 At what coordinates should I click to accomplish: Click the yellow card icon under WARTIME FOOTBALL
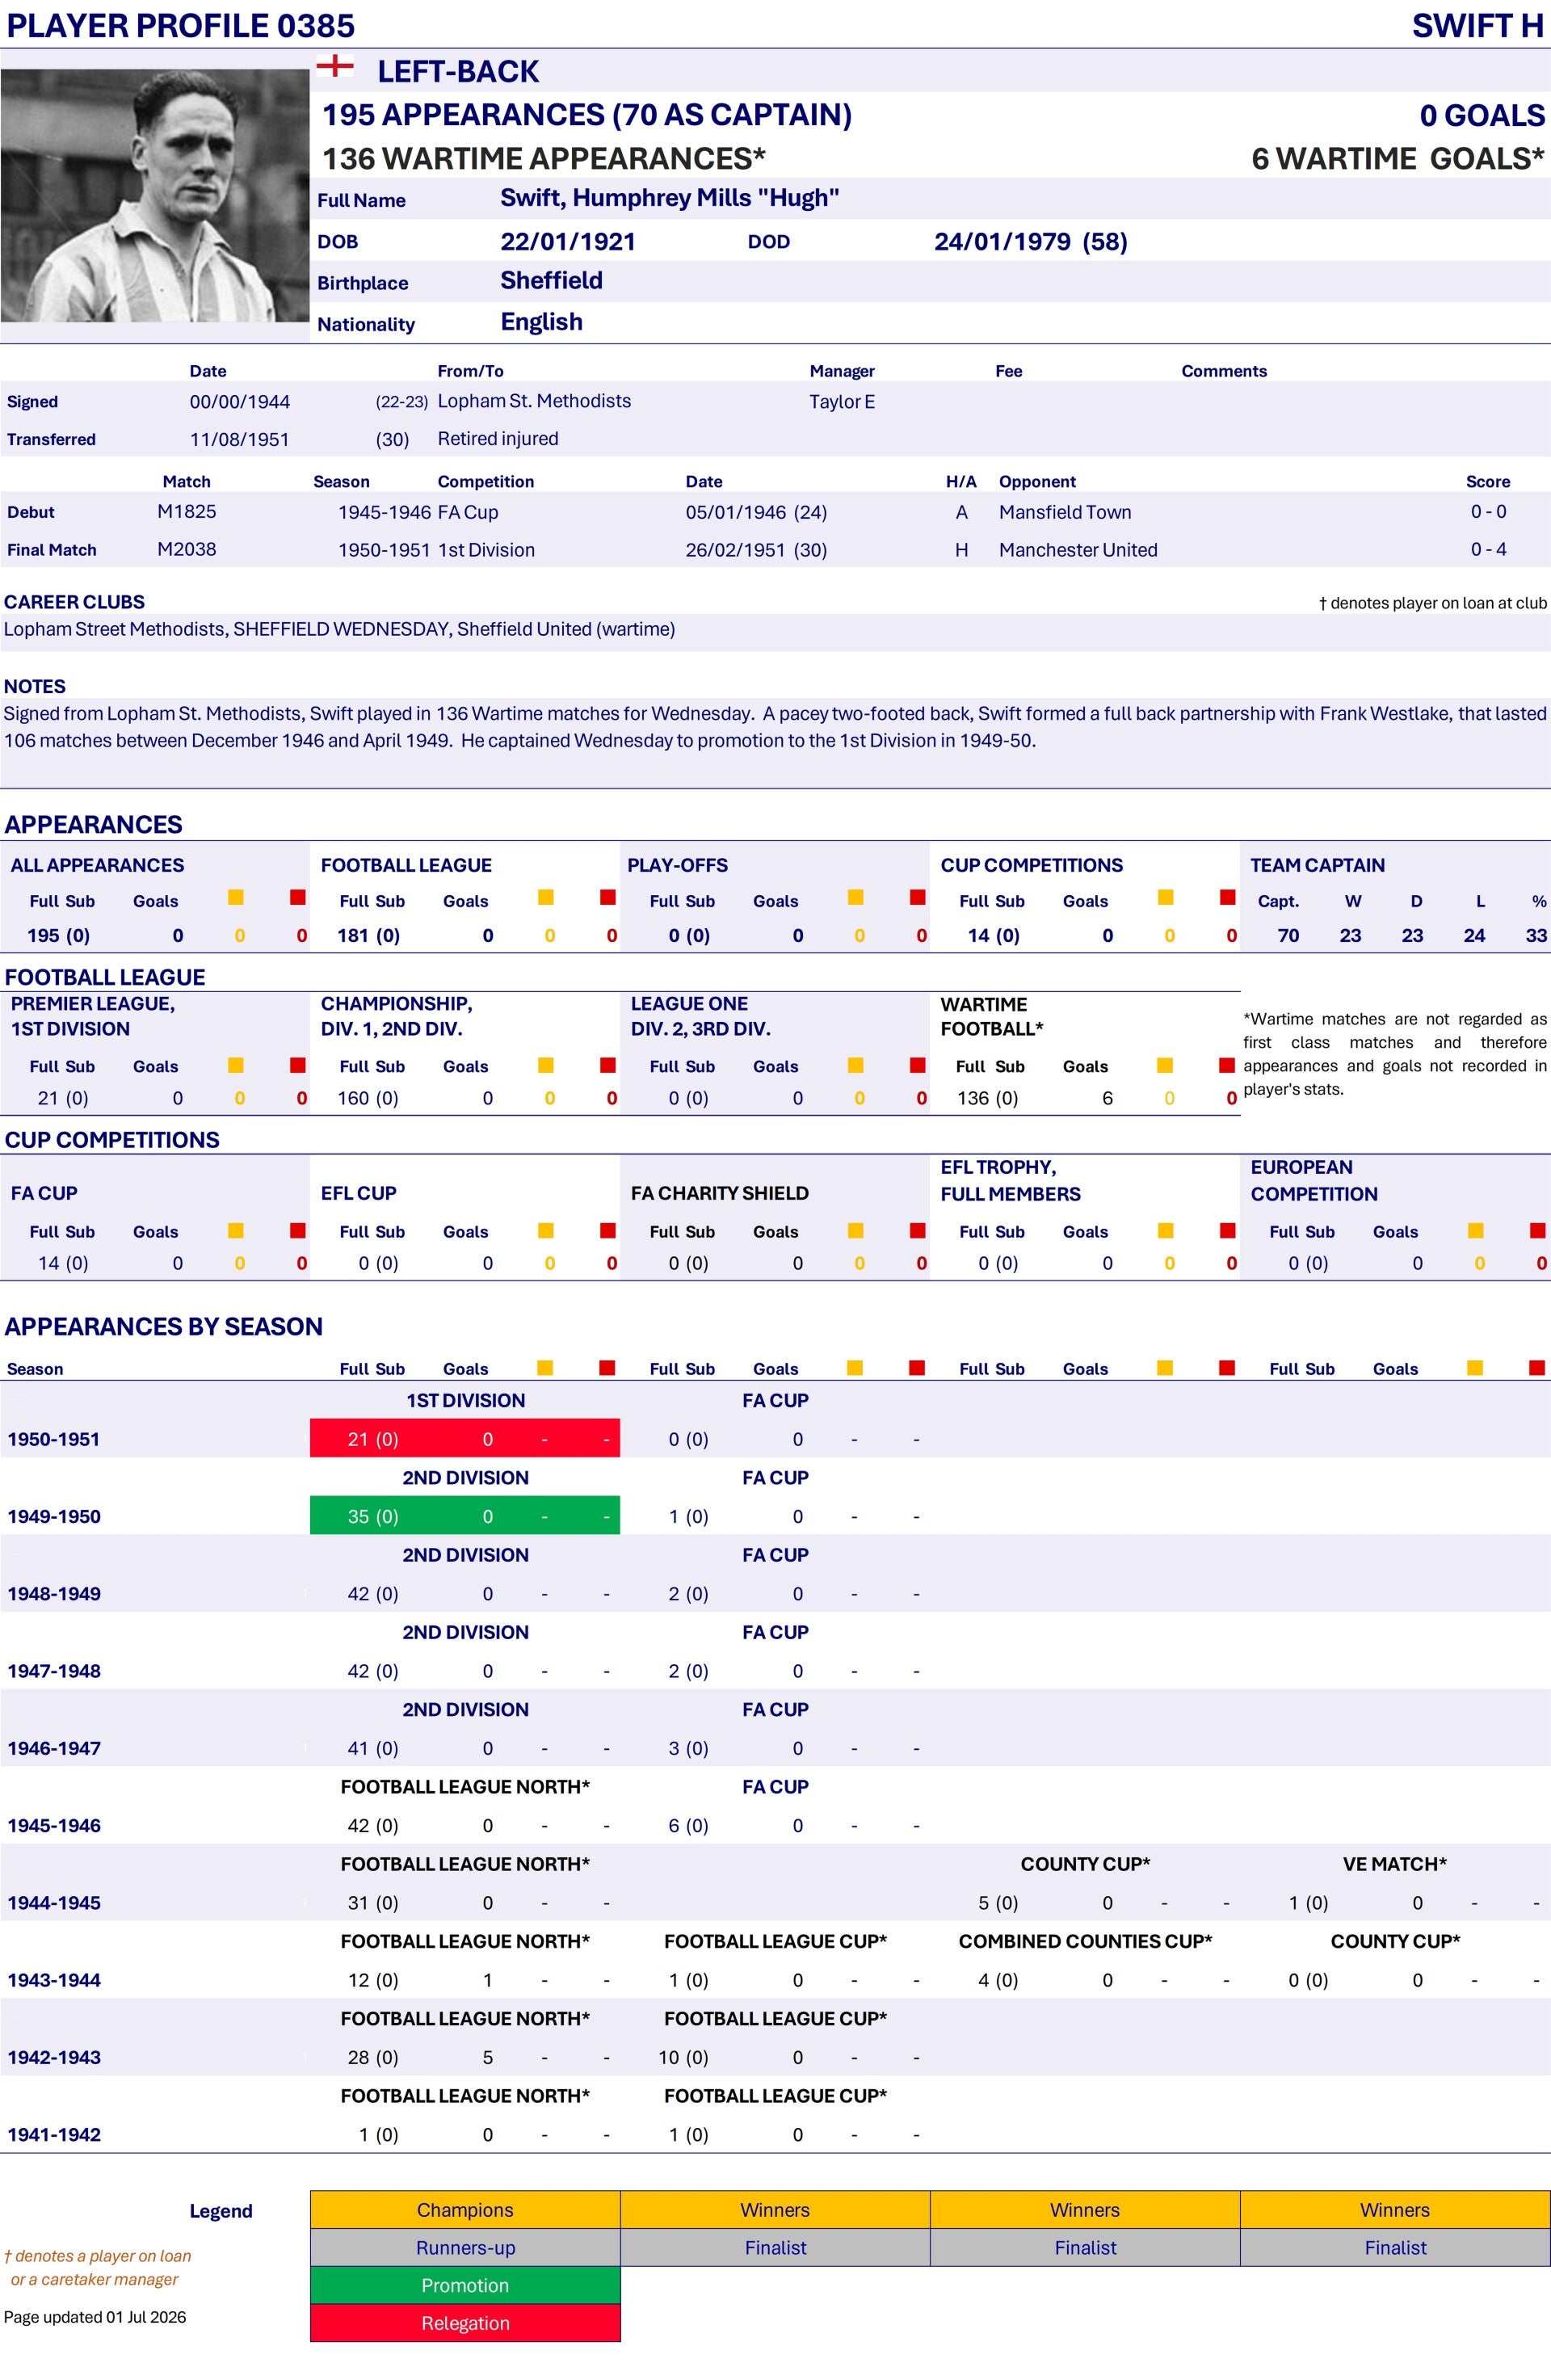[1165, 1065]
